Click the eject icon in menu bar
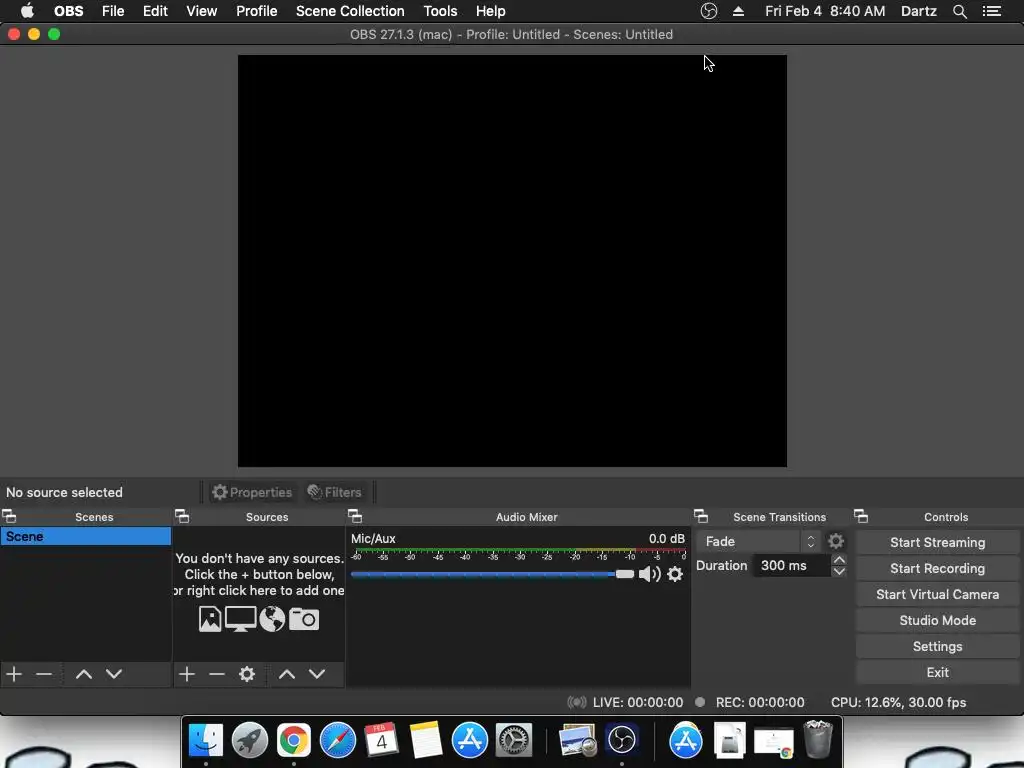Image resolution: width=1024 pixels, height=768 pixels. 739,11
